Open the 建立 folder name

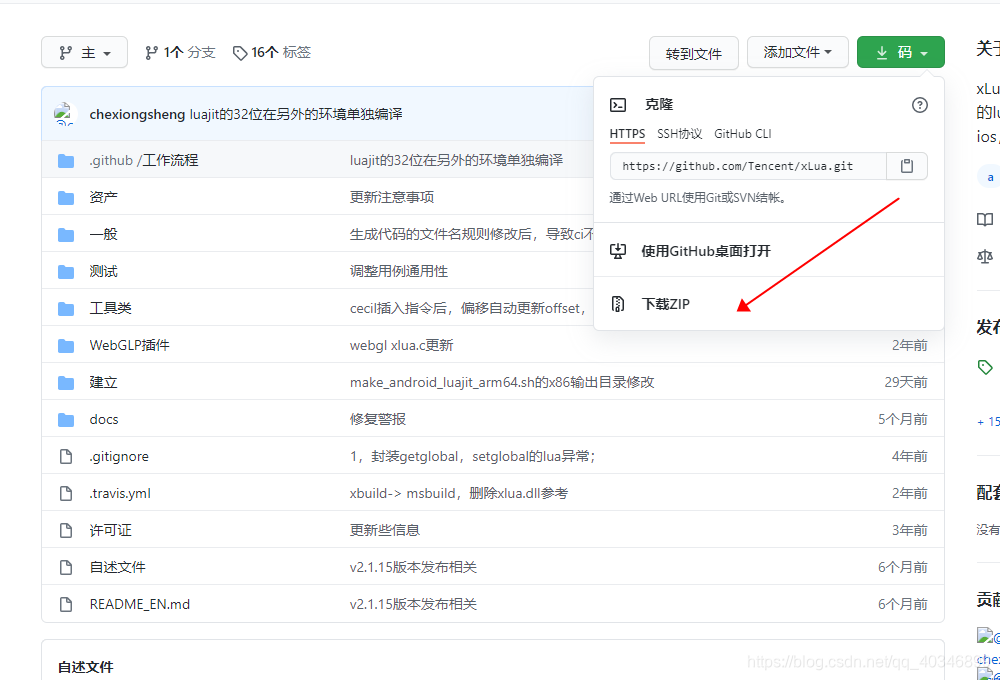click(x=103, y=382)
